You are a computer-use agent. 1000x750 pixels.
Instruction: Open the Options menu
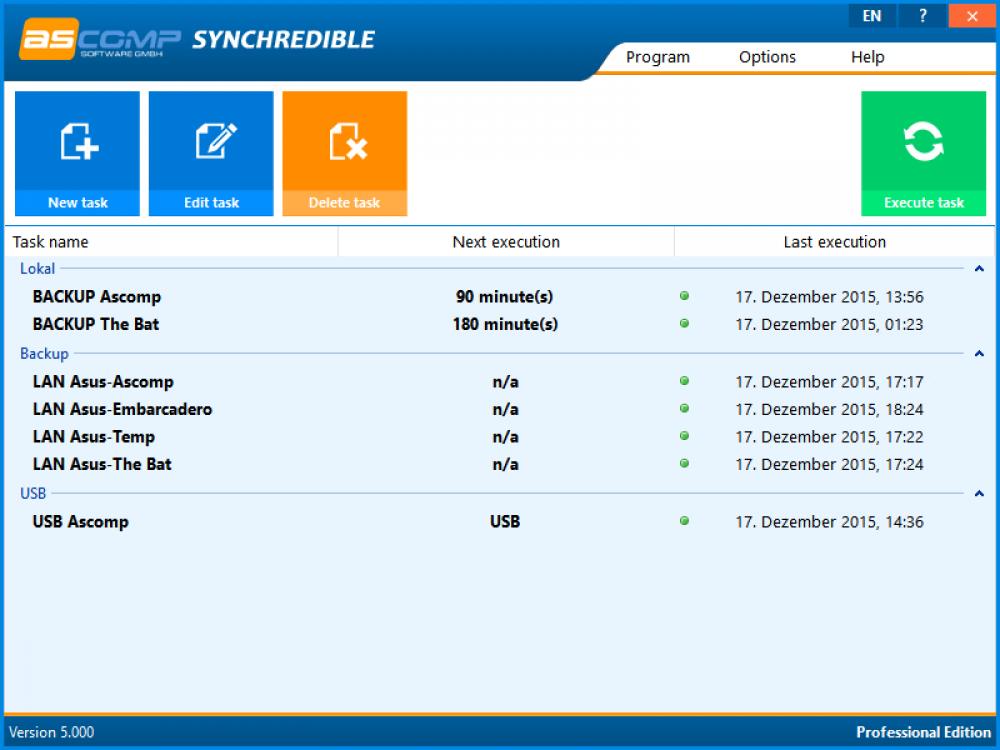pos(766,57)
